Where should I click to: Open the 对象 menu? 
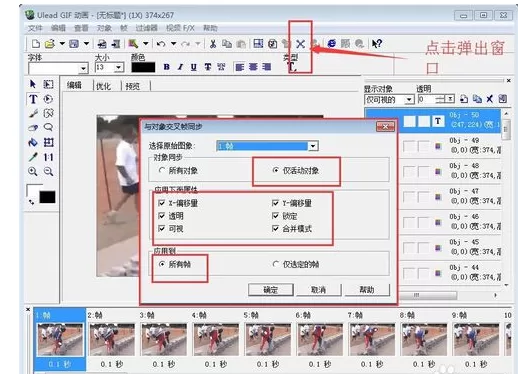[x=104, y=28]
